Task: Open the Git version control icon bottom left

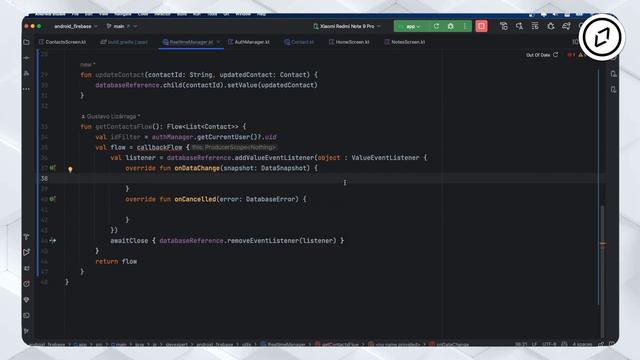Action: pyautogui.click(x=27, y=331)
